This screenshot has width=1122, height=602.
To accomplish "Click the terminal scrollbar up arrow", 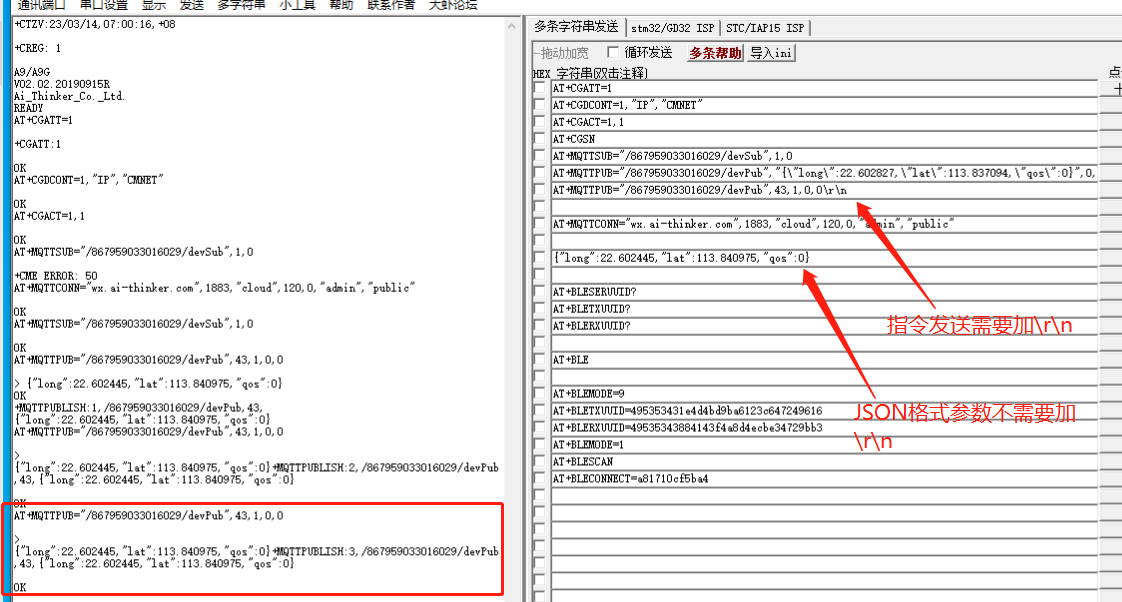I will [x=512, y=26].
